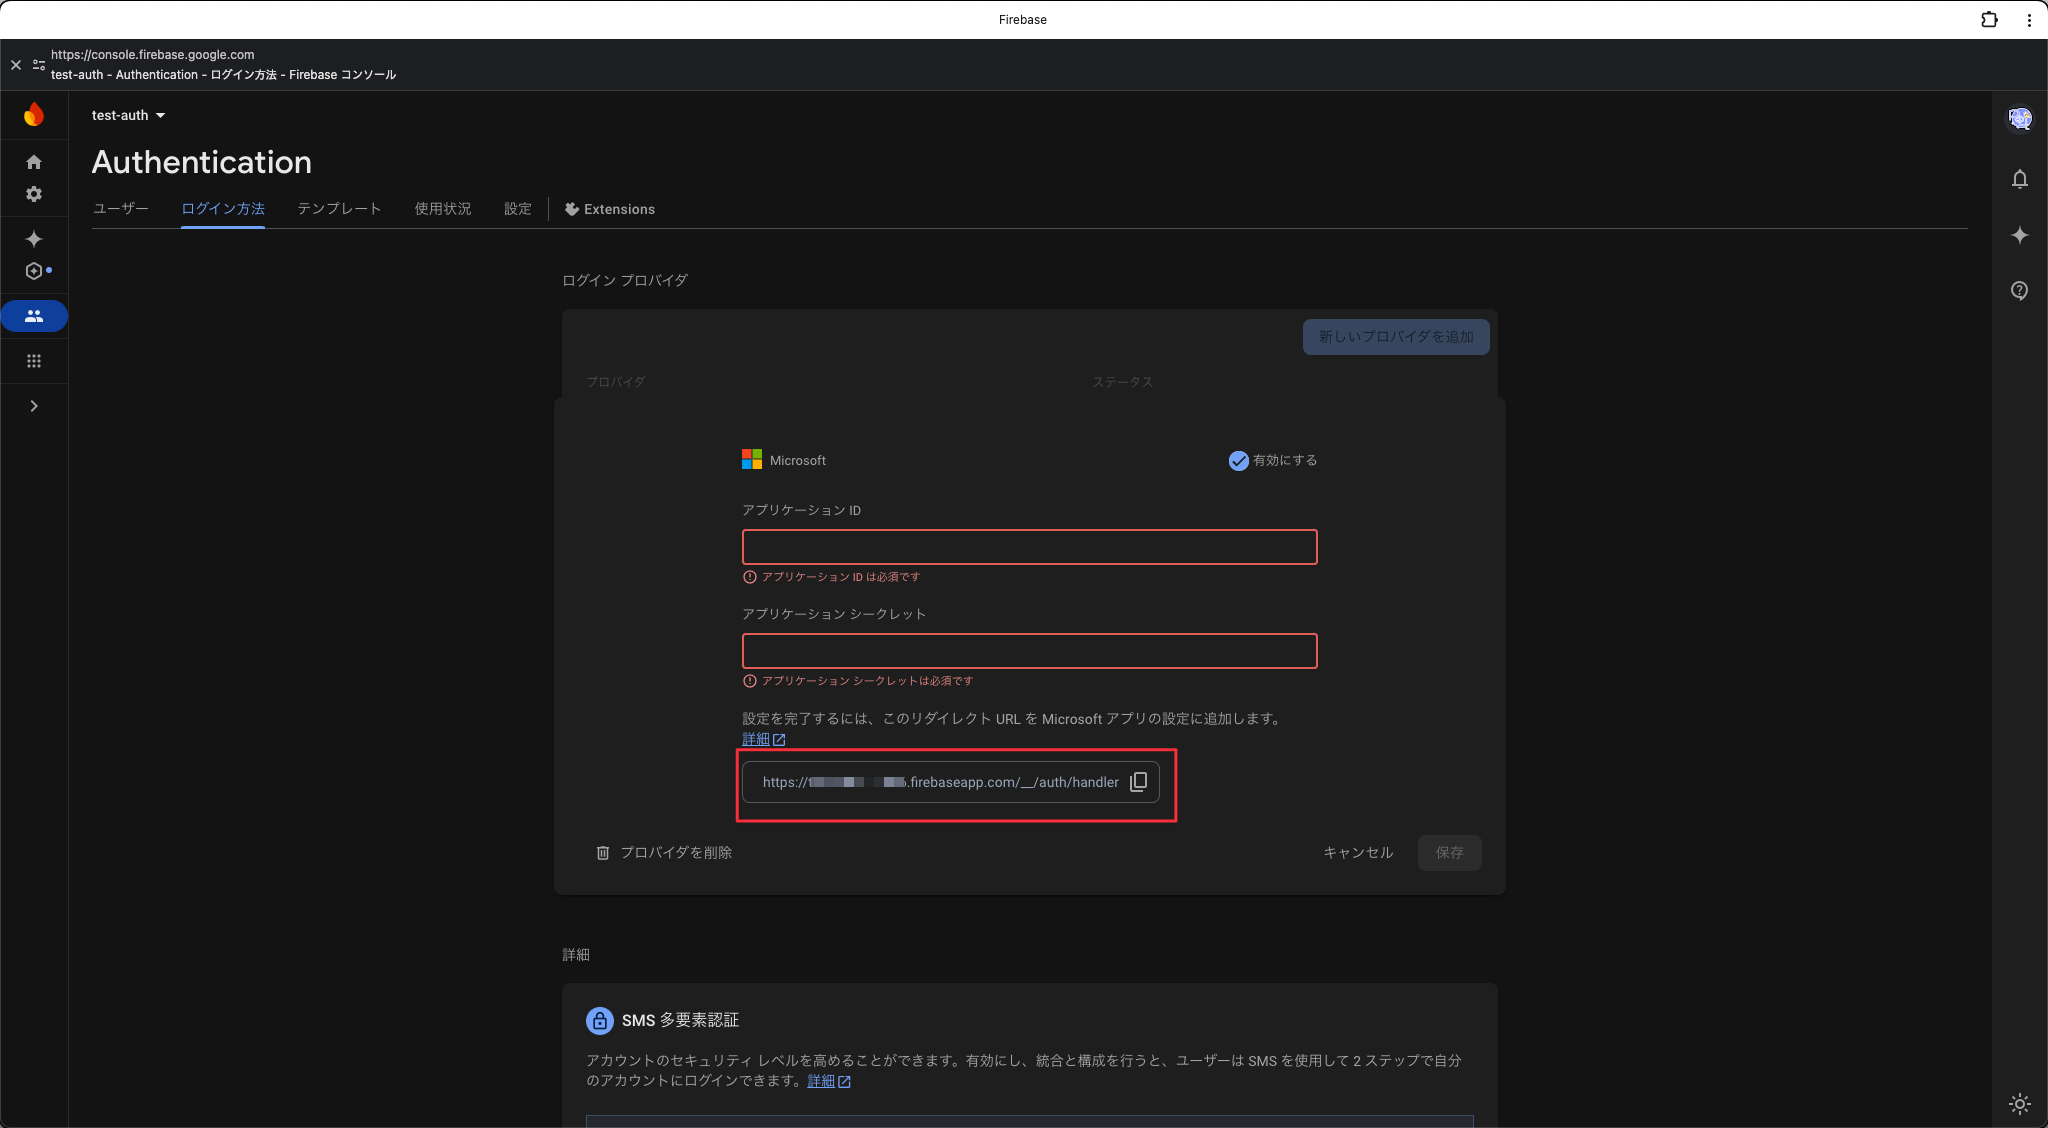This screenshot has height=1128, width=2048.
Task: Expand the left sidebar chevron
Action: point(34,406)
